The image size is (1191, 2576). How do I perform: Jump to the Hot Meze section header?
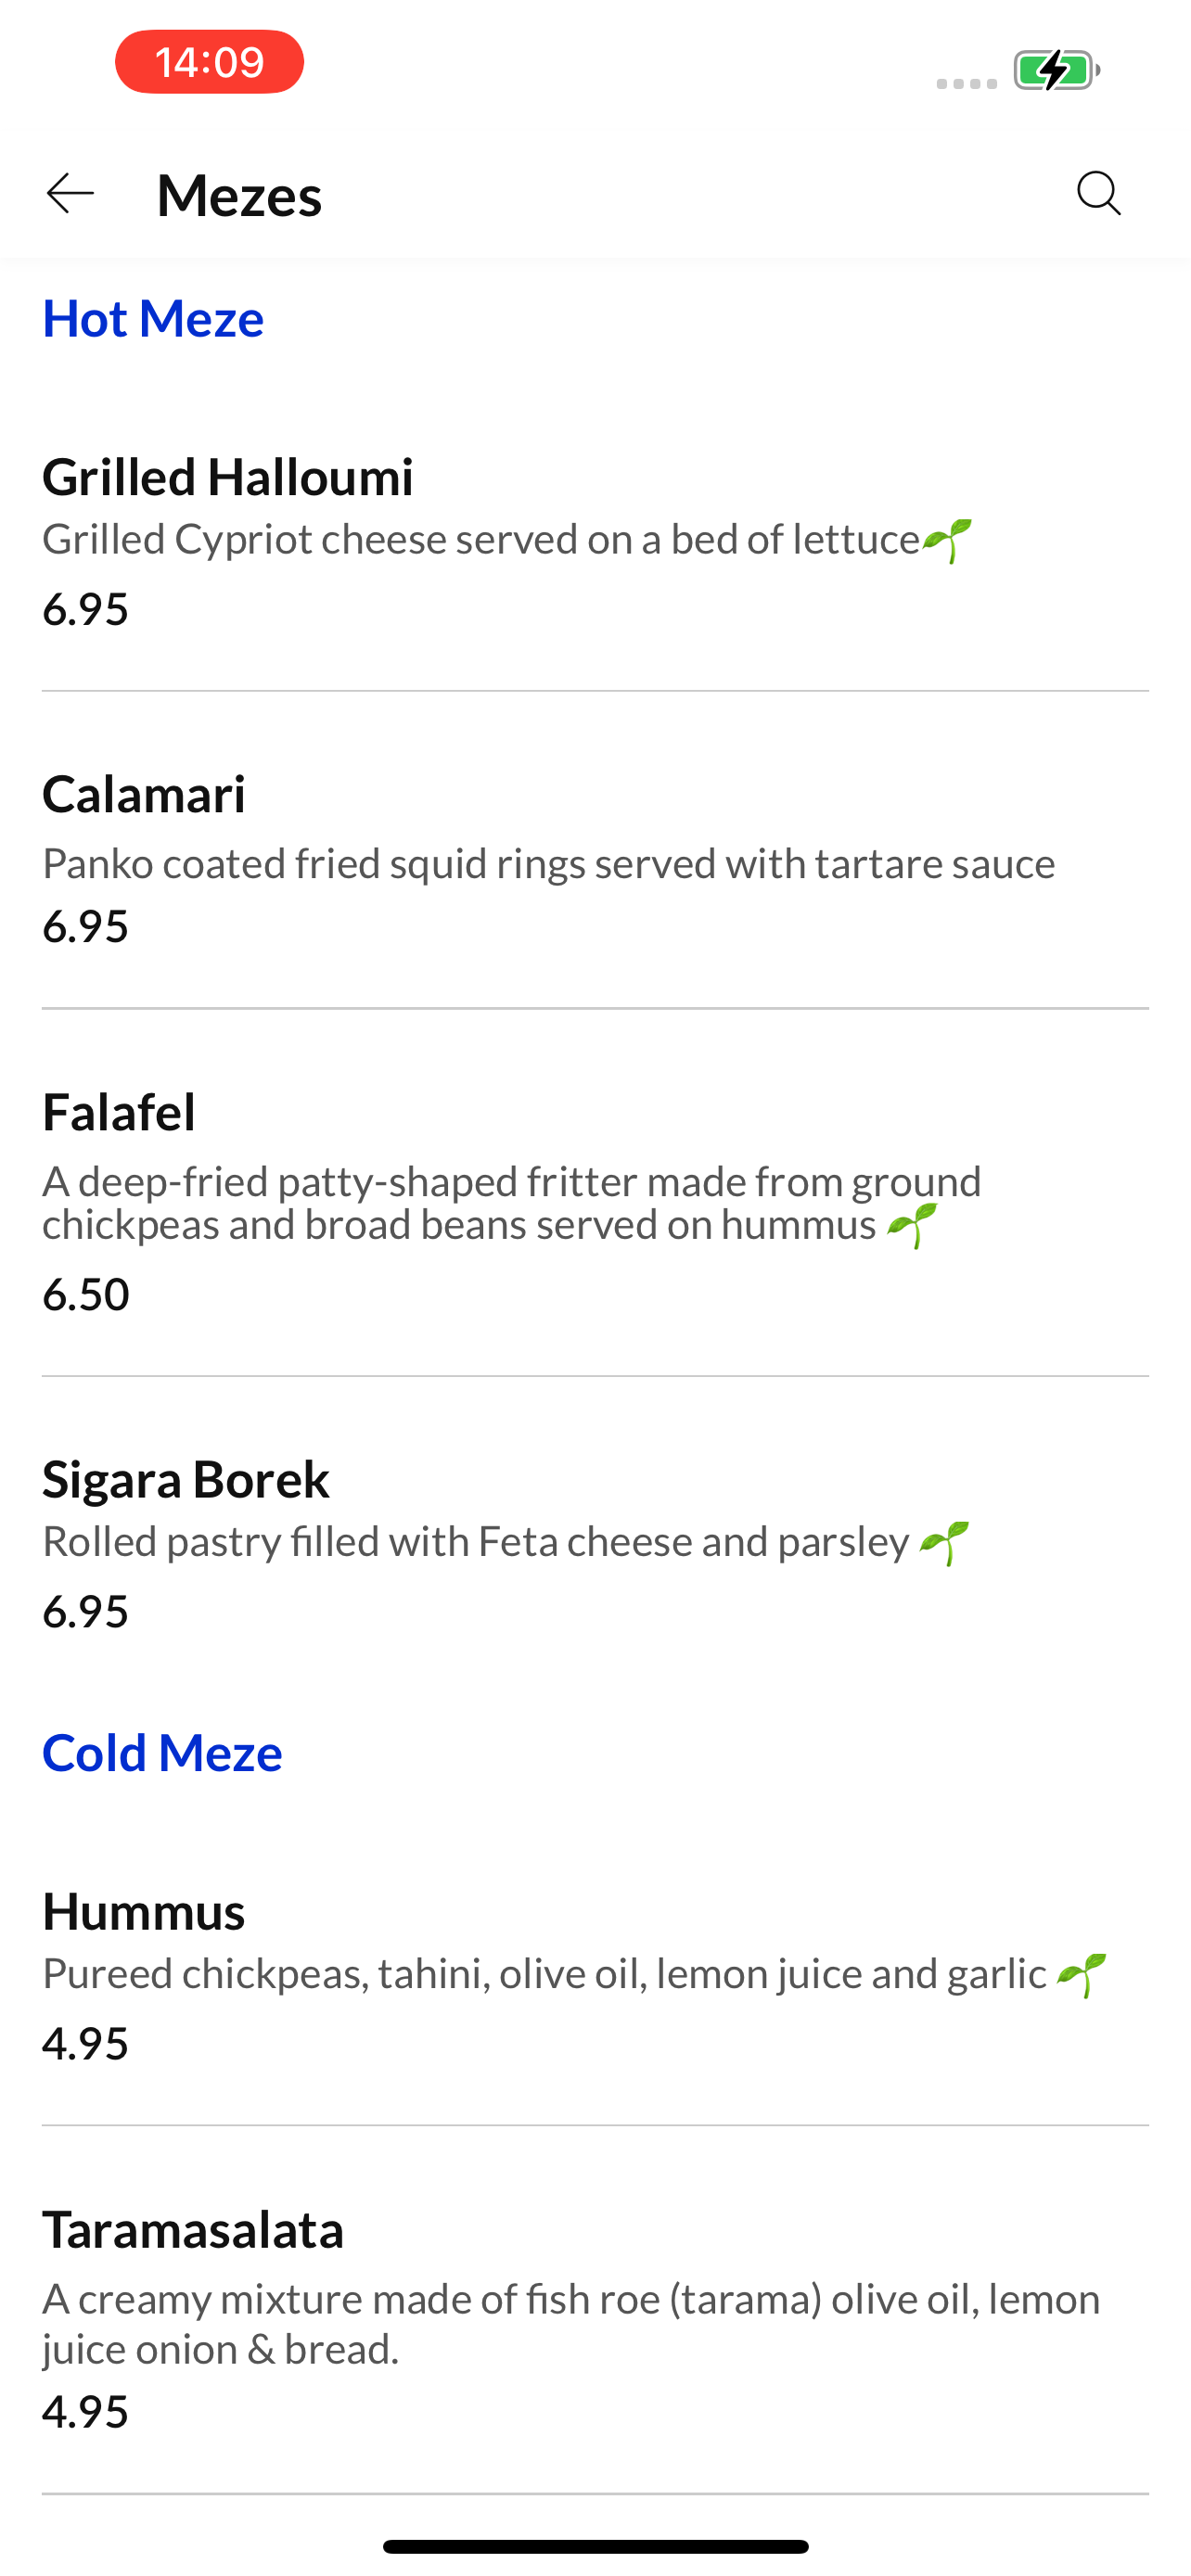tap(153, 319)
